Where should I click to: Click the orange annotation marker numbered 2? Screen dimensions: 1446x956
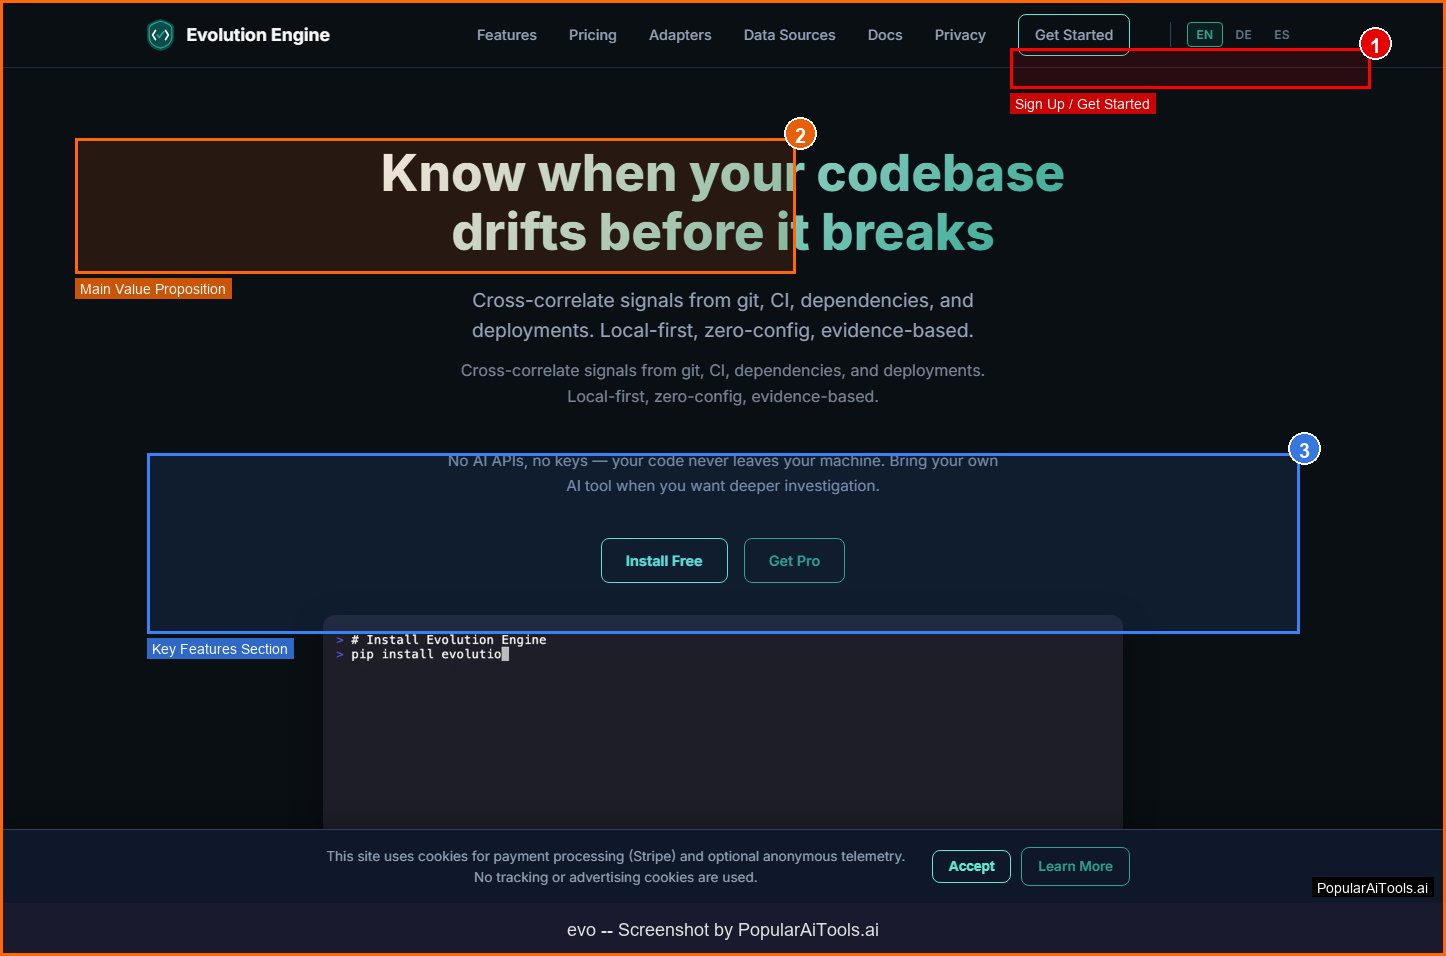point(800,135)
